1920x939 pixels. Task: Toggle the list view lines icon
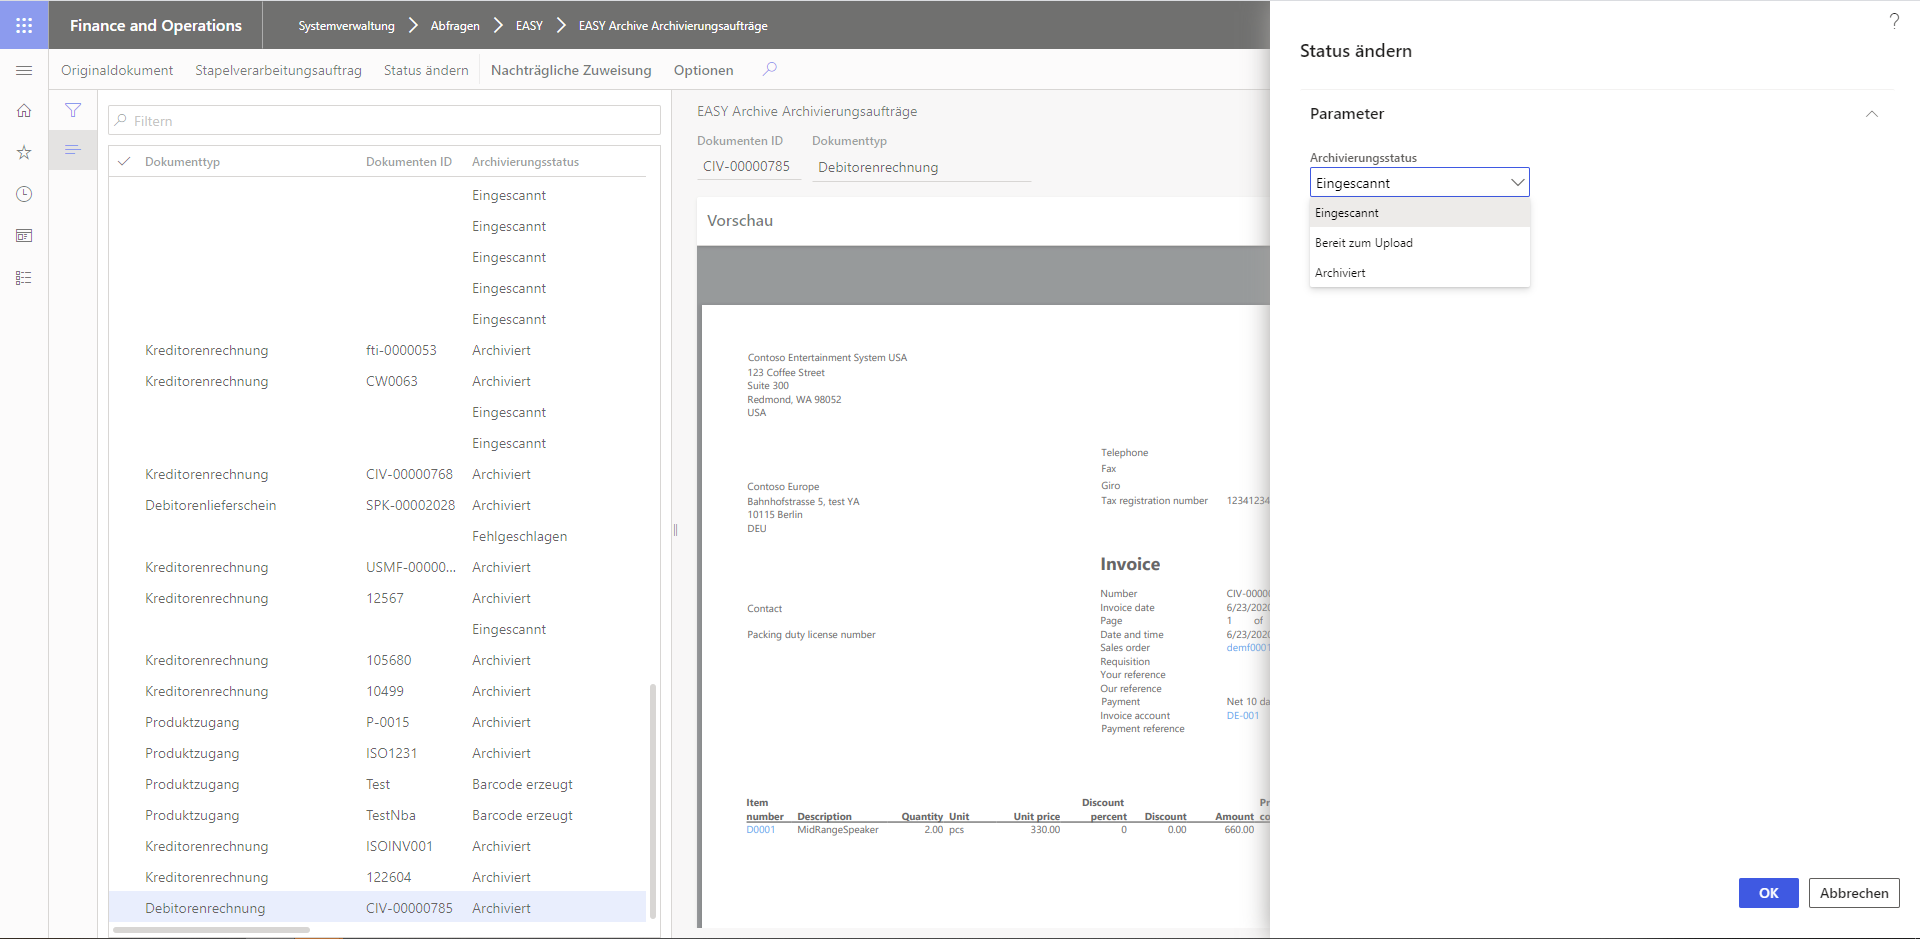(73, 150)
